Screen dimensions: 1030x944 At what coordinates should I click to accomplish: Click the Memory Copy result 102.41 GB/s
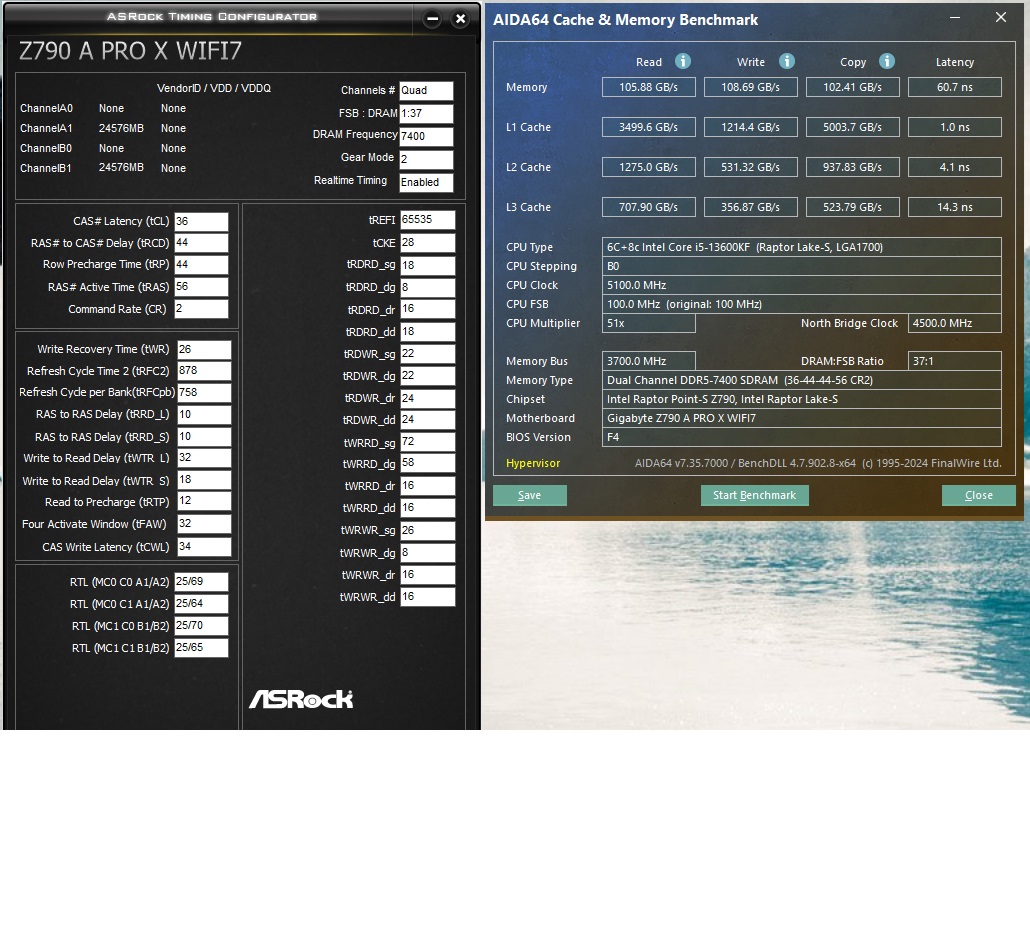pos(852,87)
